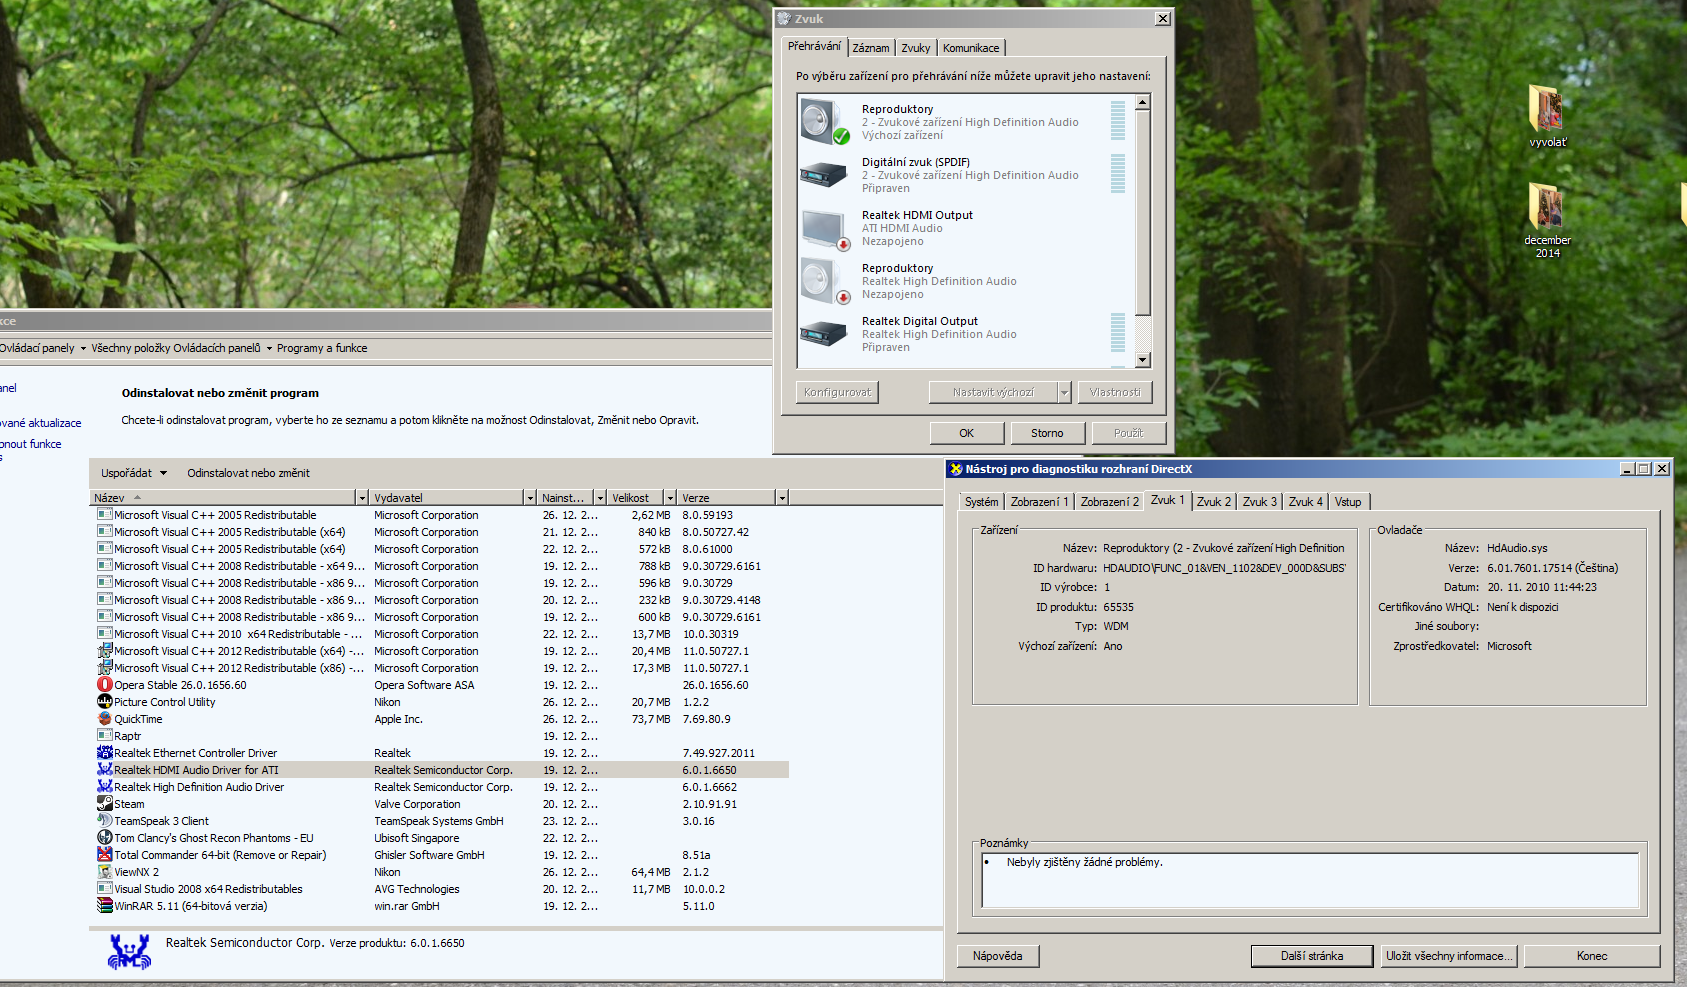1687x987 pixels.
Task: Click the Realtek Ethernet Controller Driver icon
Action: click(x=105, y=753)
